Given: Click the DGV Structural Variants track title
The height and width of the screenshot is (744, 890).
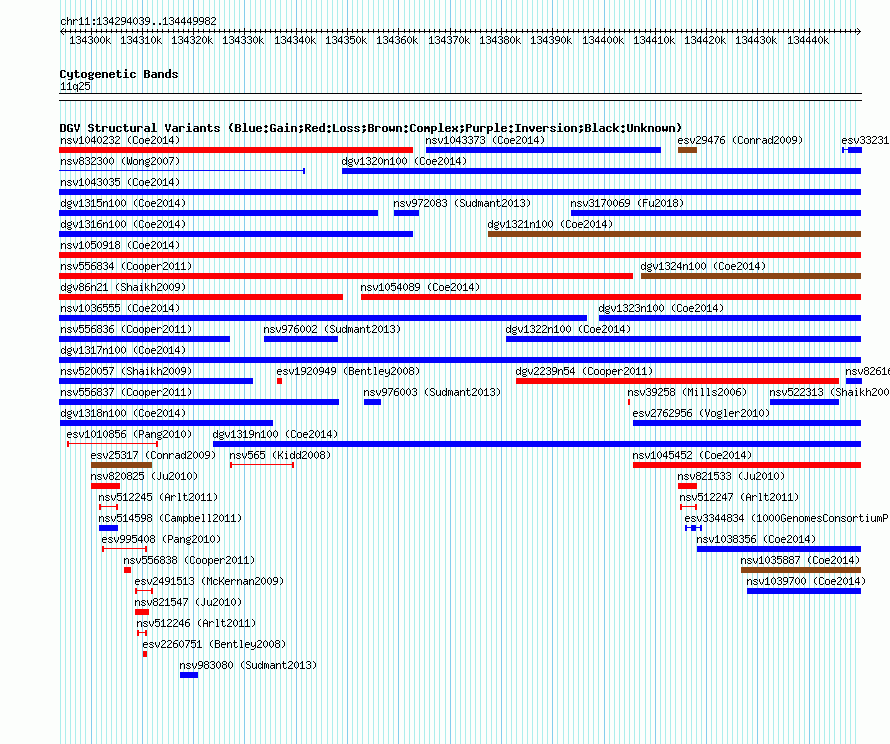Looking at the screenshot, I should pos(371,128).
